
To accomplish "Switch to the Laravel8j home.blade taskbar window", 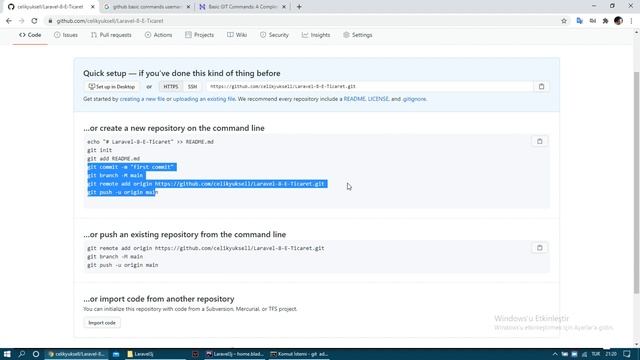I will 235,354.
